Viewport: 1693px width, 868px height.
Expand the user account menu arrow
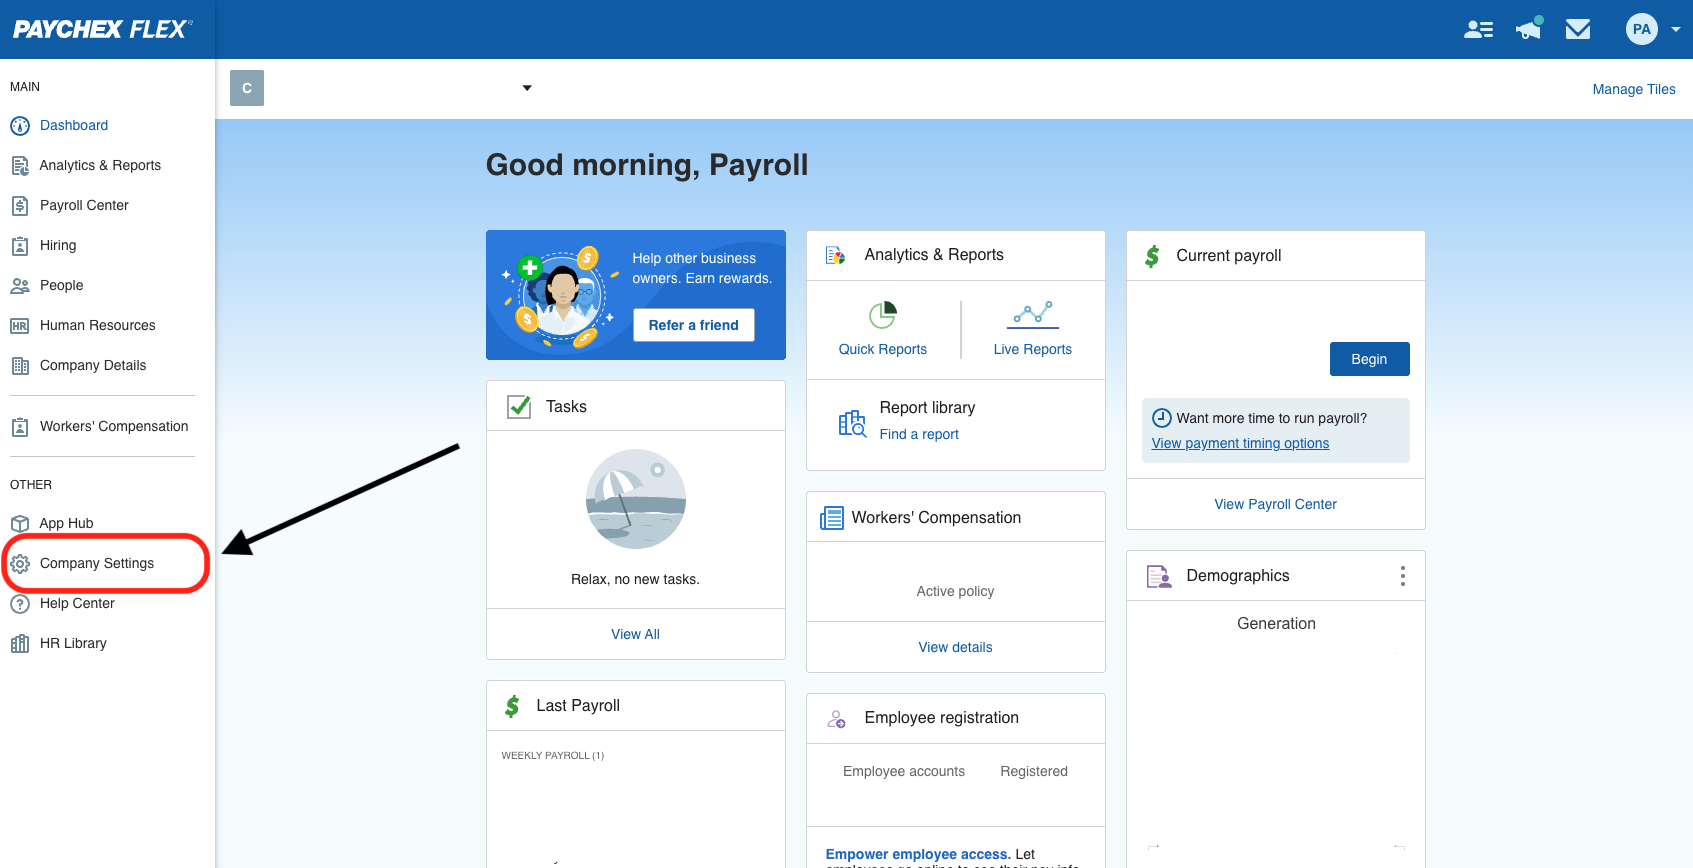[x=1676, y=29]
